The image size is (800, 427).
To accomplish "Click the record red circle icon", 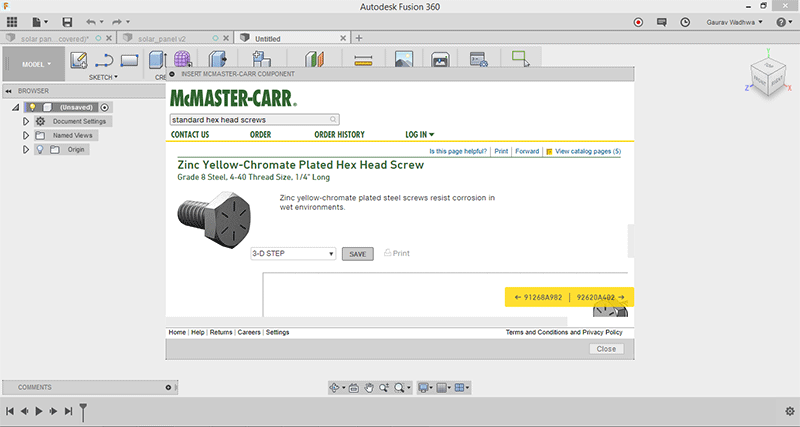I will tap(638, 22).
